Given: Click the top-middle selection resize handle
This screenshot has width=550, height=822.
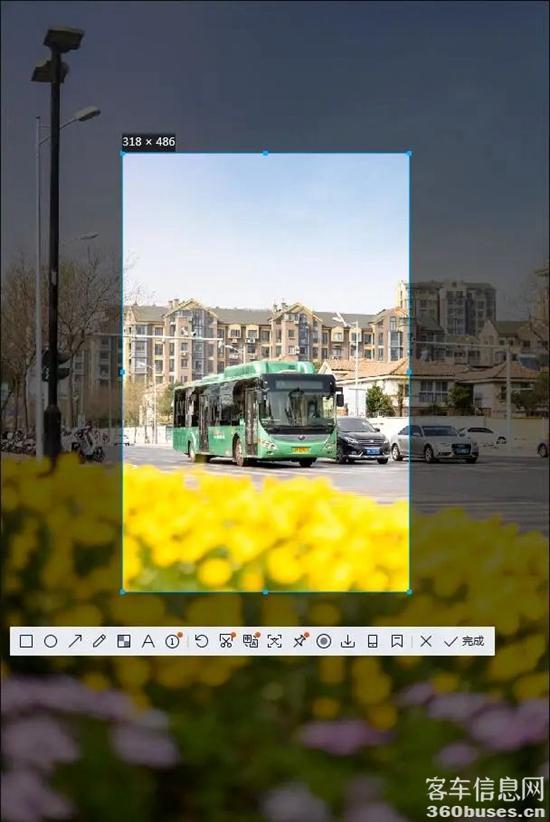Looking at the screenshot, I should 265,153.
